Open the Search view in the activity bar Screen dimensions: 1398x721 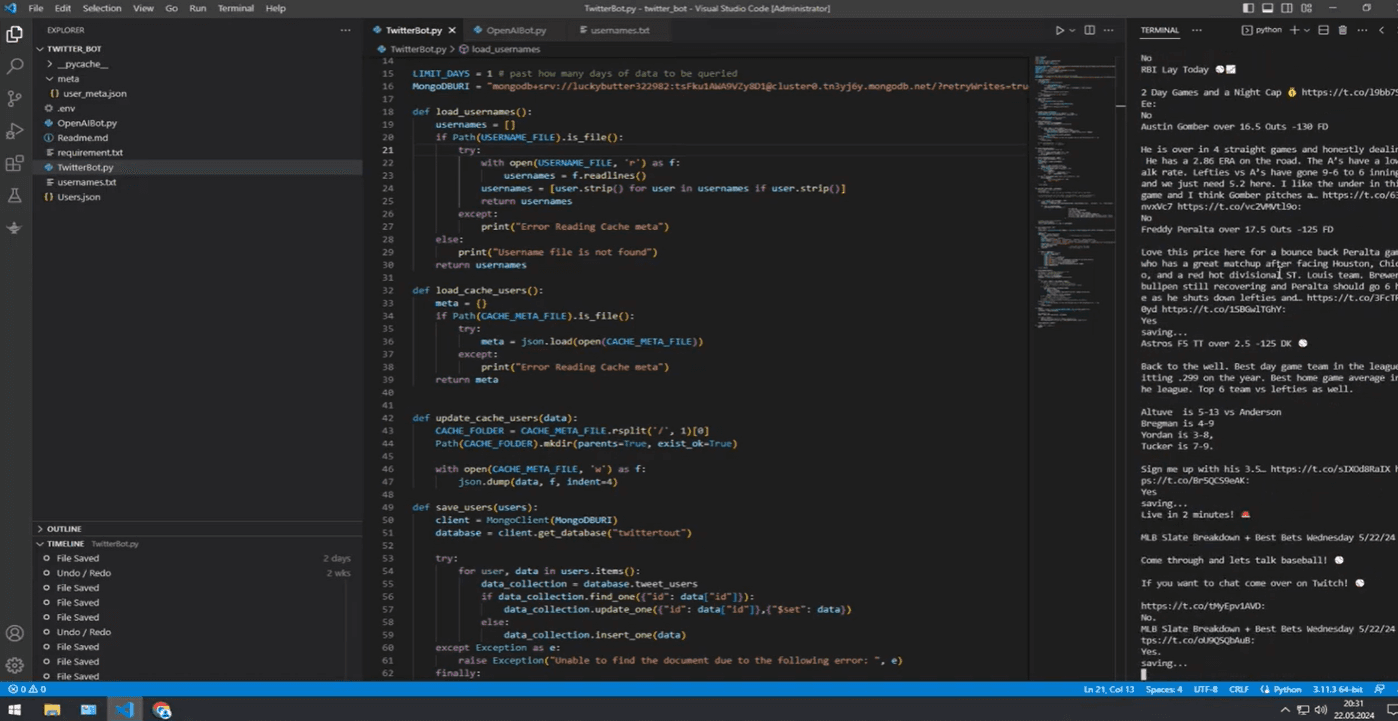point(15,66)
